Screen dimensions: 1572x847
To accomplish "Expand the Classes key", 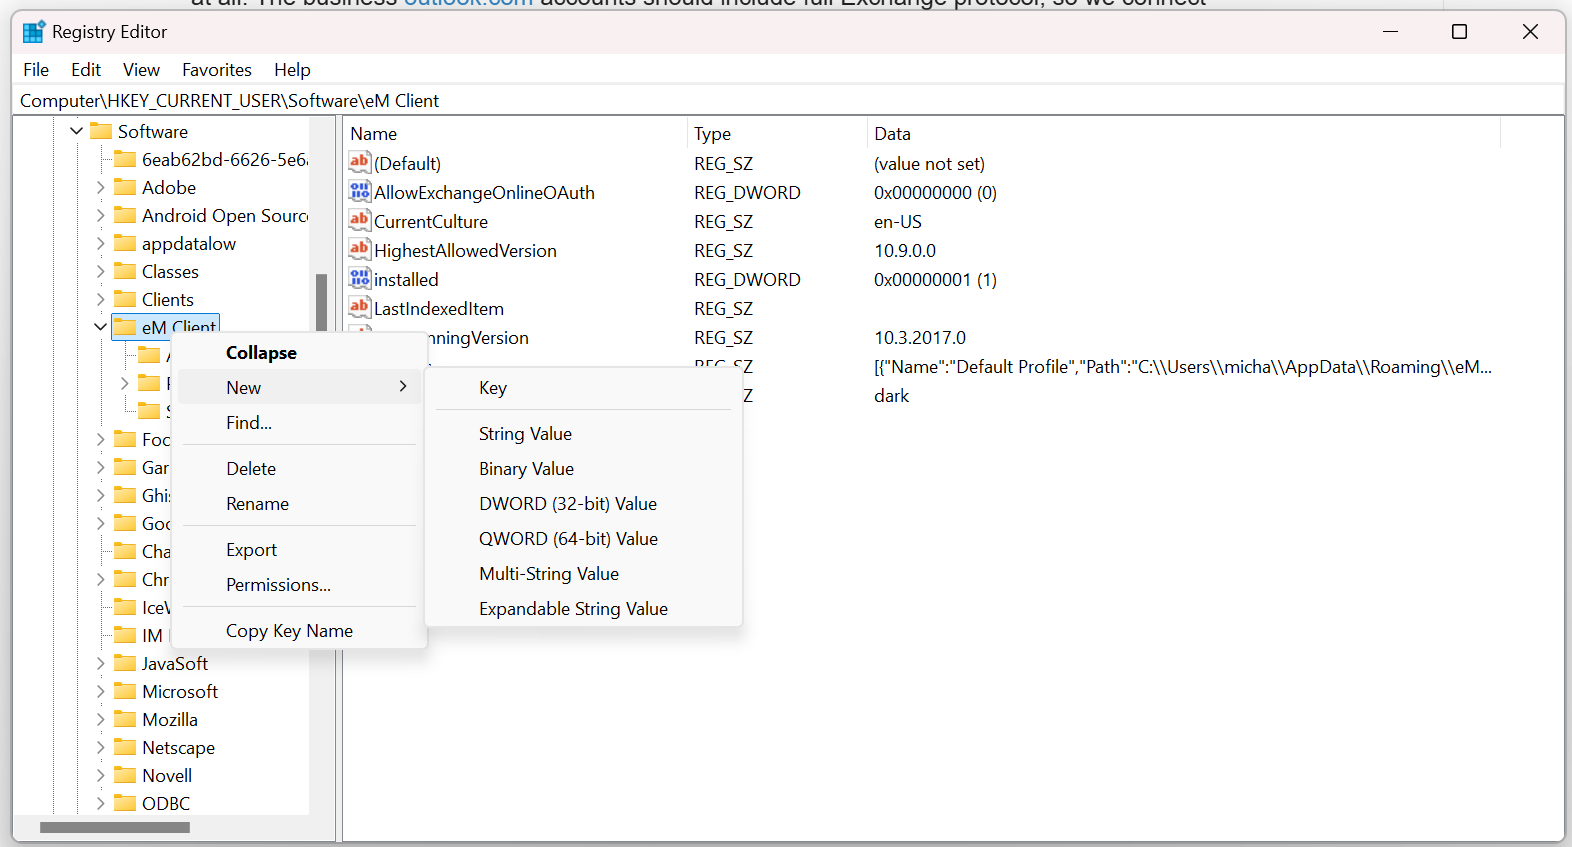I will coord(100,271).
